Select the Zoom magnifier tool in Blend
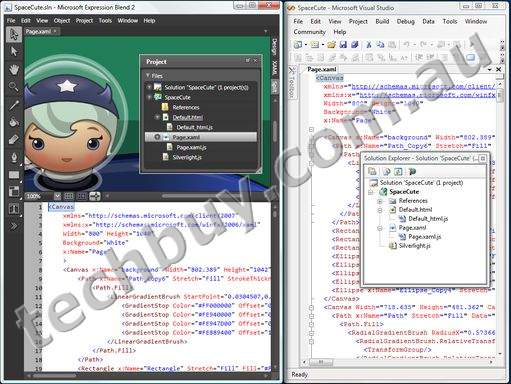 click(x=14, y=87)
